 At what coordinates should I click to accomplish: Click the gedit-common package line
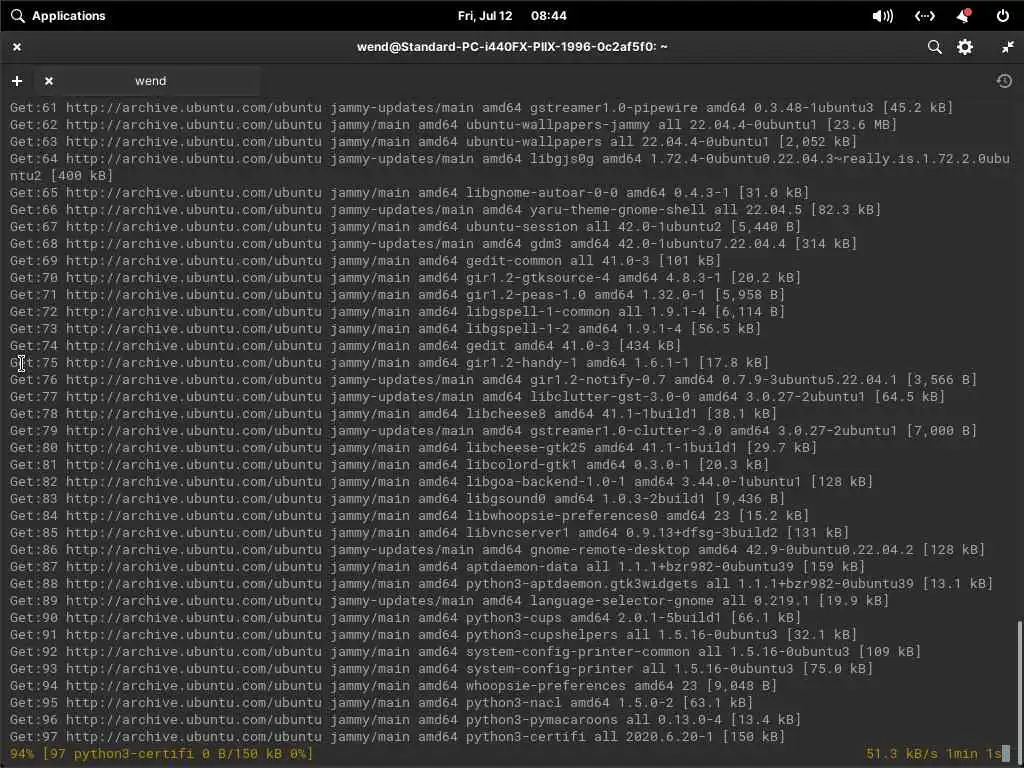point(365,260)
